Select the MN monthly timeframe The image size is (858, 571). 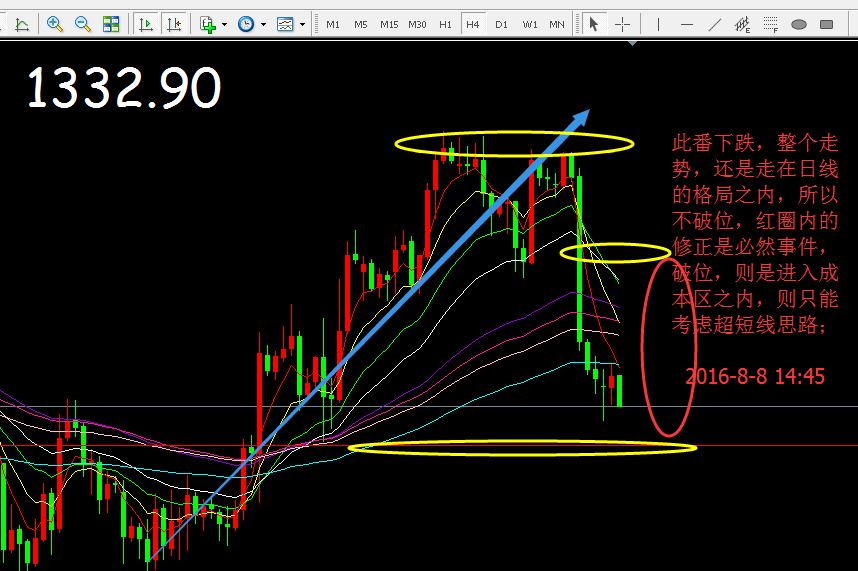(556, 25)
